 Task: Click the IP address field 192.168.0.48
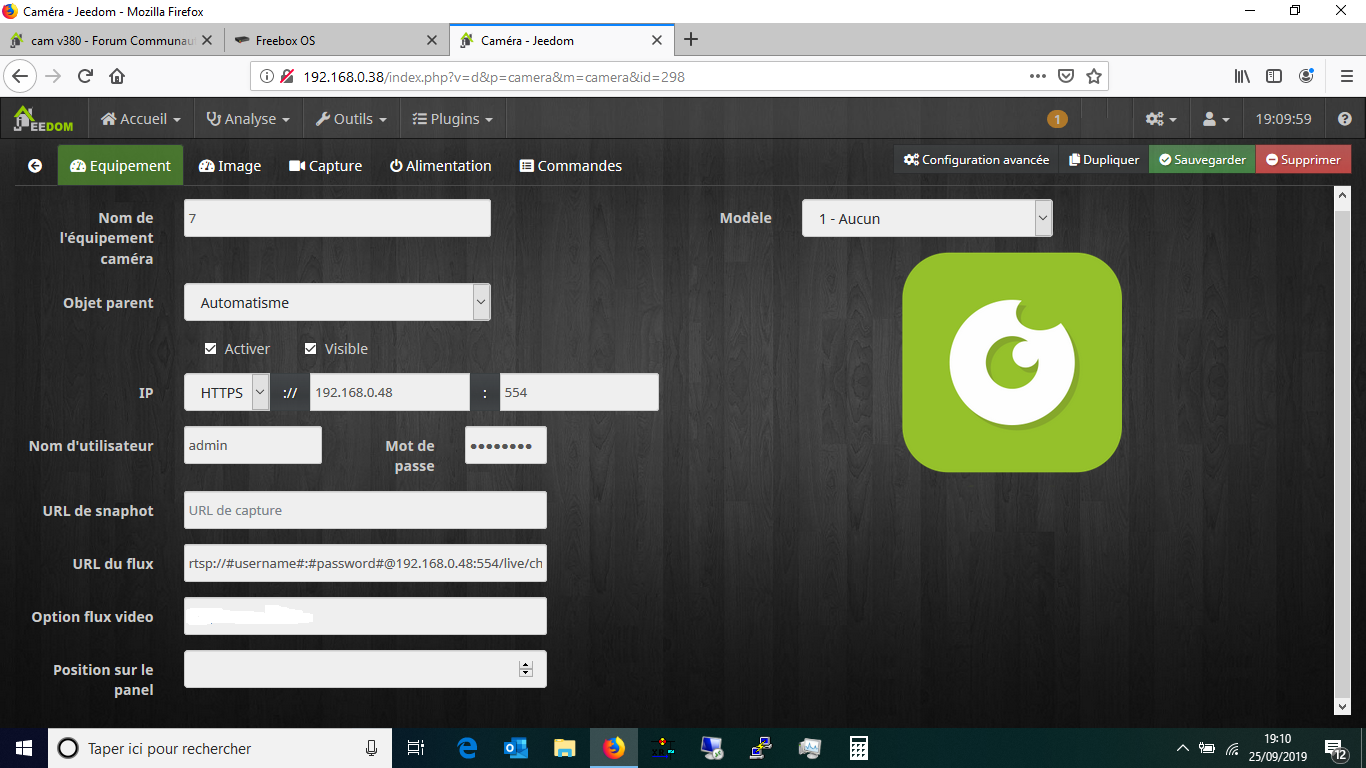pos(390,392)
